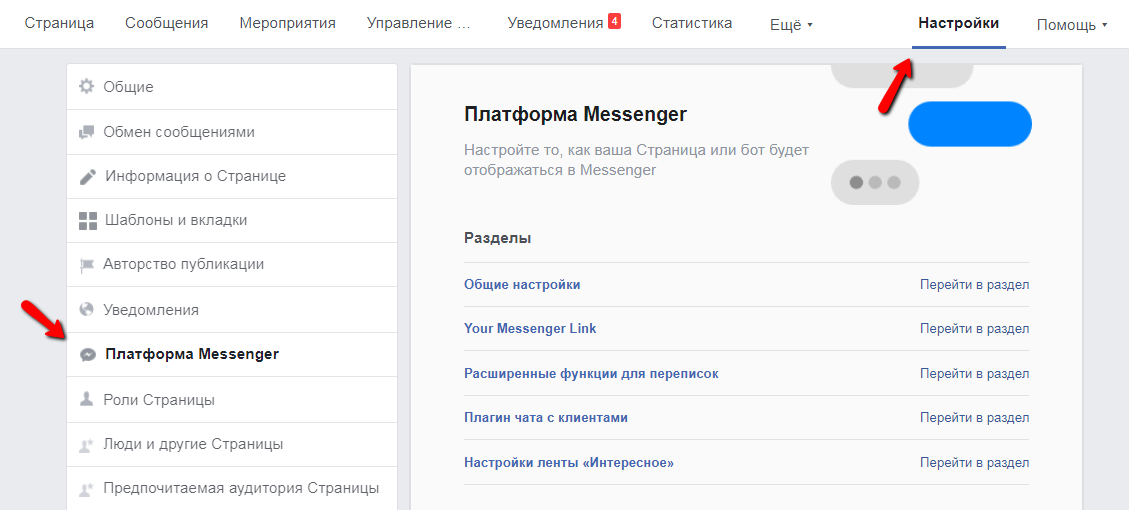Click the Messenger icon in the sidebar
The width and height of the screenshot is (1129, 510).
pyautogui.click(x=88, y=354)
